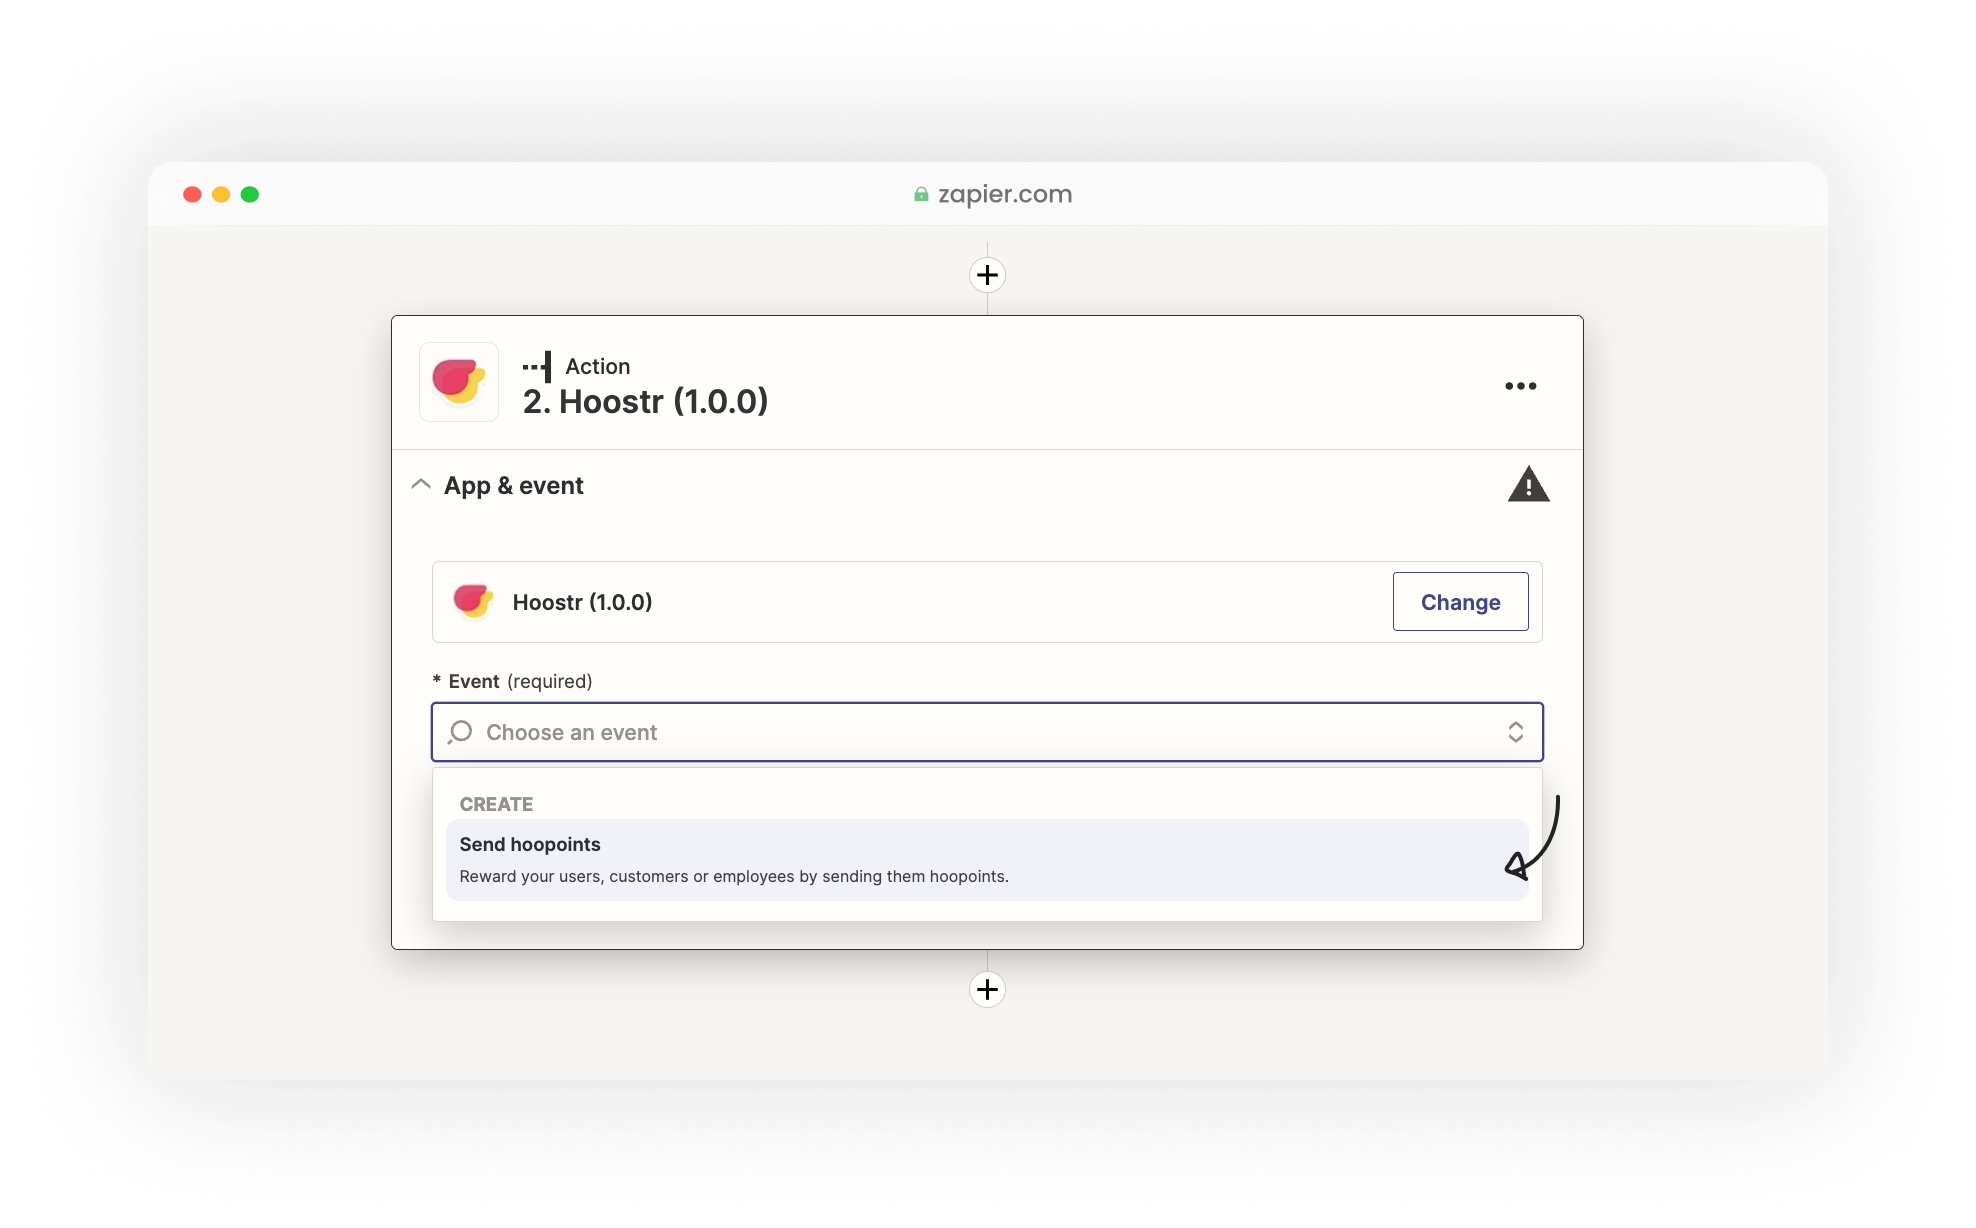Open the three-dot action menu
This screenshot has height=1228, width=1976.
[1520, 386]
